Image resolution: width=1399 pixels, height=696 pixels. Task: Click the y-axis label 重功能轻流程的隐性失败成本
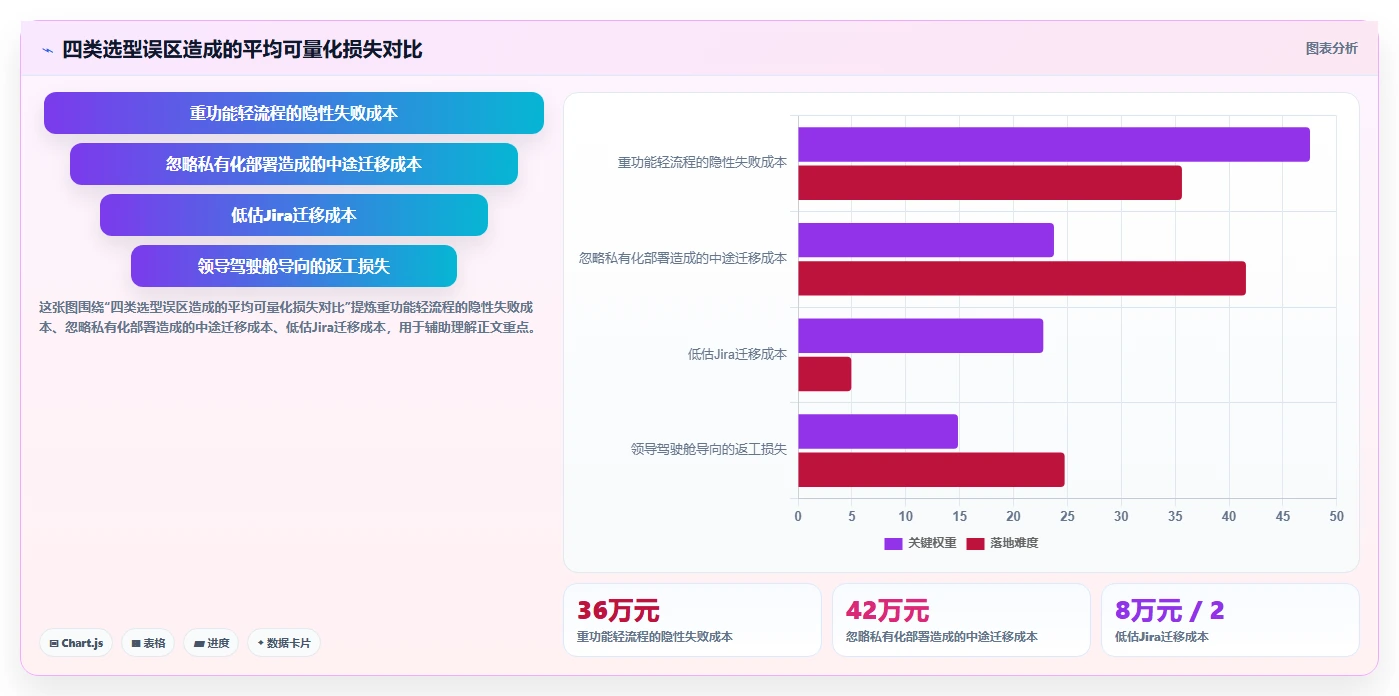pyautogui.click(x=702, y=162)
